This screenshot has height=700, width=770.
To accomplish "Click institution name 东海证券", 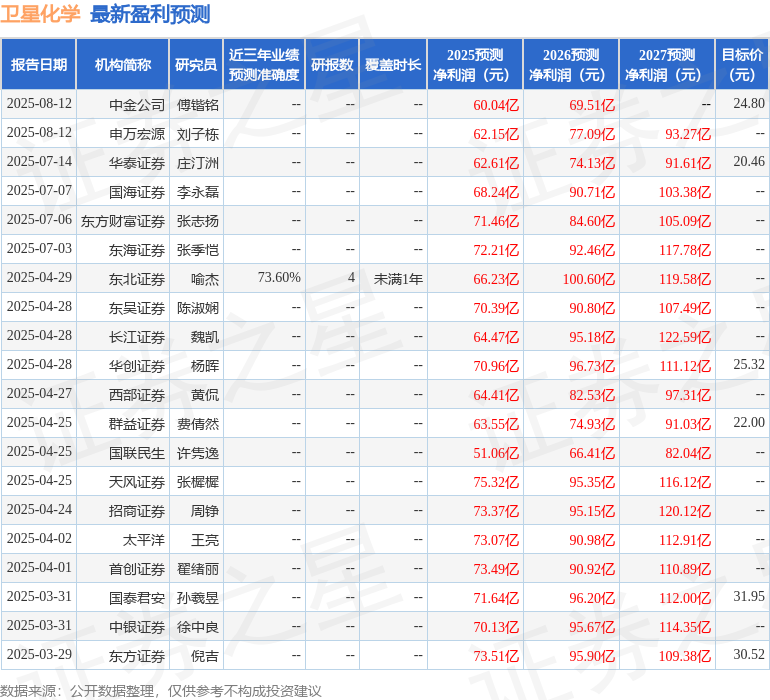I will tap(137, 250).
